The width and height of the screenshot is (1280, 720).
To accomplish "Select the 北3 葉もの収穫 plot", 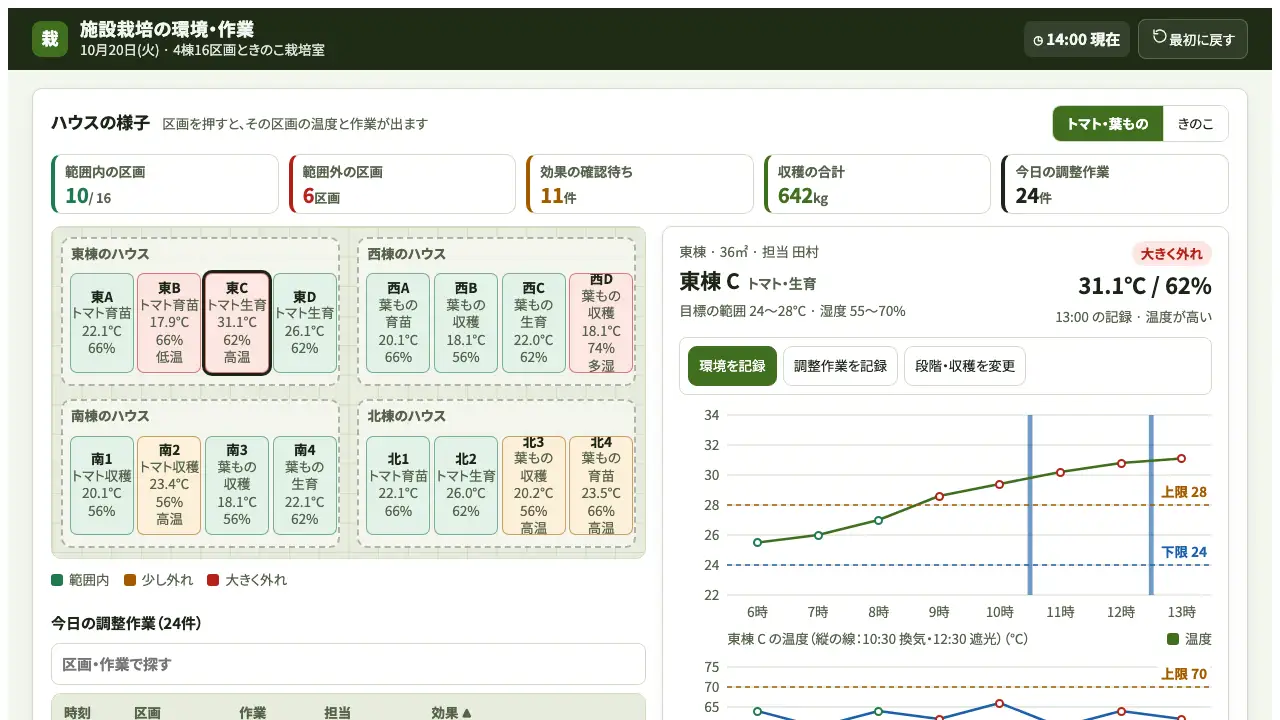I will point(534,485).
